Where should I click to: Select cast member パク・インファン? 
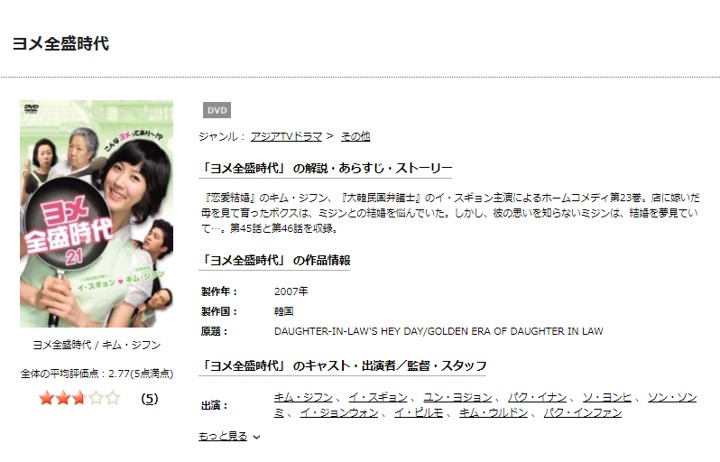(x=583, y=413)
